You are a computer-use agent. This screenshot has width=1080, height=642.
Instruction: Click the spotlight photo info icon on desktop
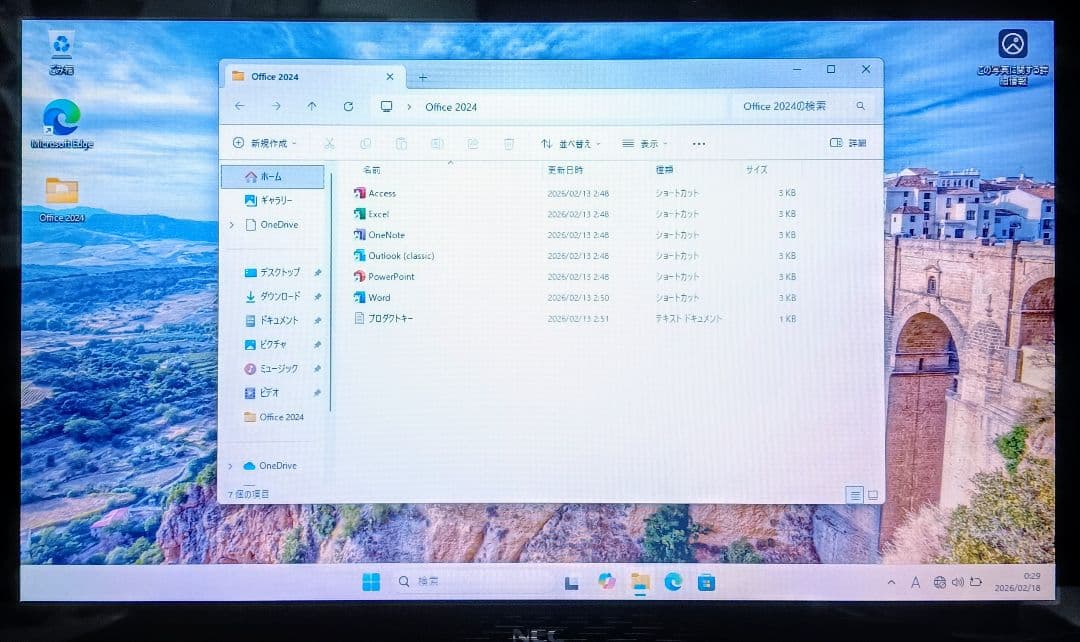[1012, 56]
